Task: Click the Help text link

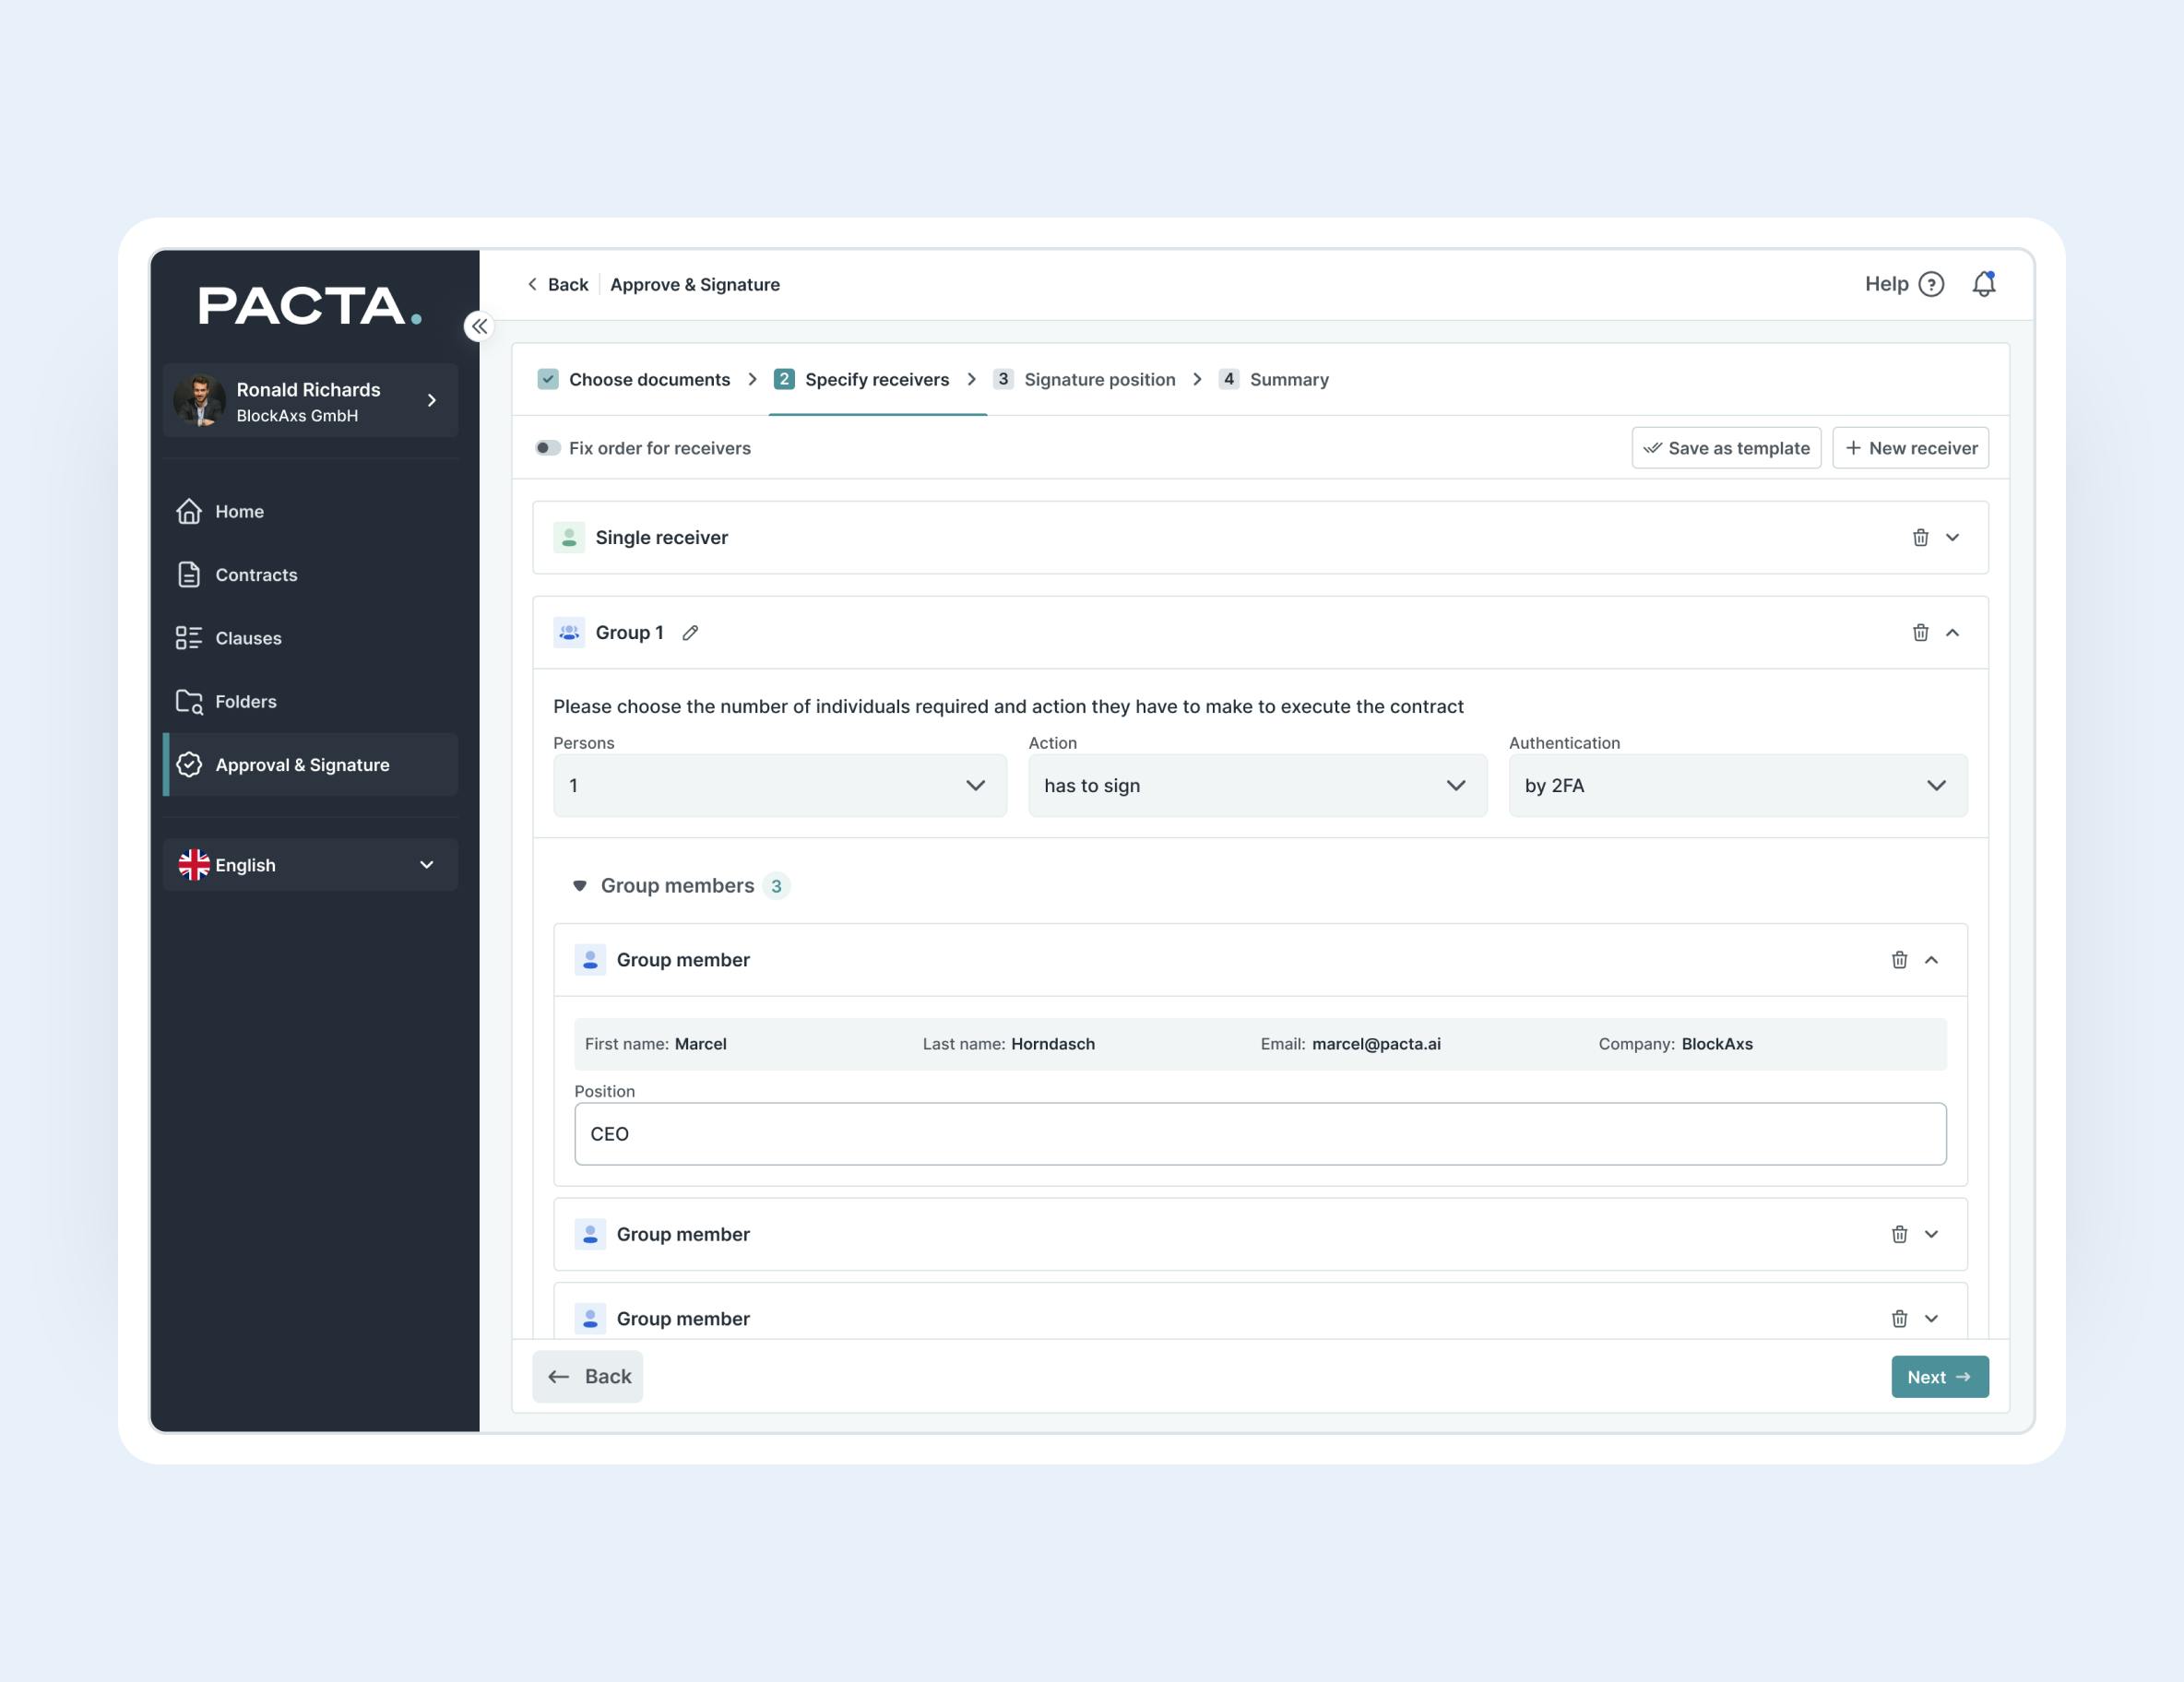Action: (x=1886, y=284)
